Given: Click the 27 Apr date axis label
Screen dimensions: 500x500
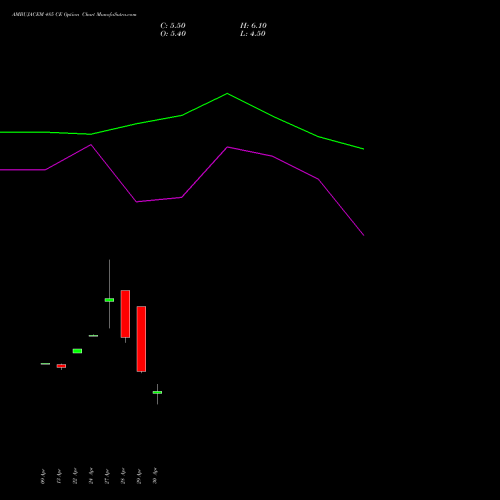Looking at the screenshot, I should [107, 476].
